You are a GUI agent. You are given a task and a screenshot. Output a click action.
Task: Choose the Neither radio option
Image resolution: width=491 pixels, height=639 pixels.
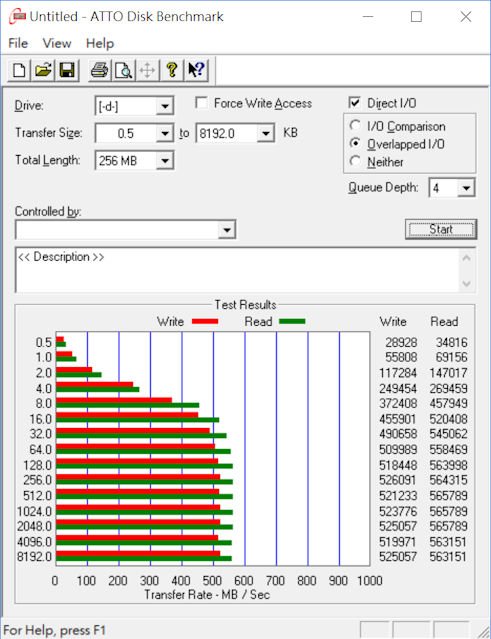355,161
